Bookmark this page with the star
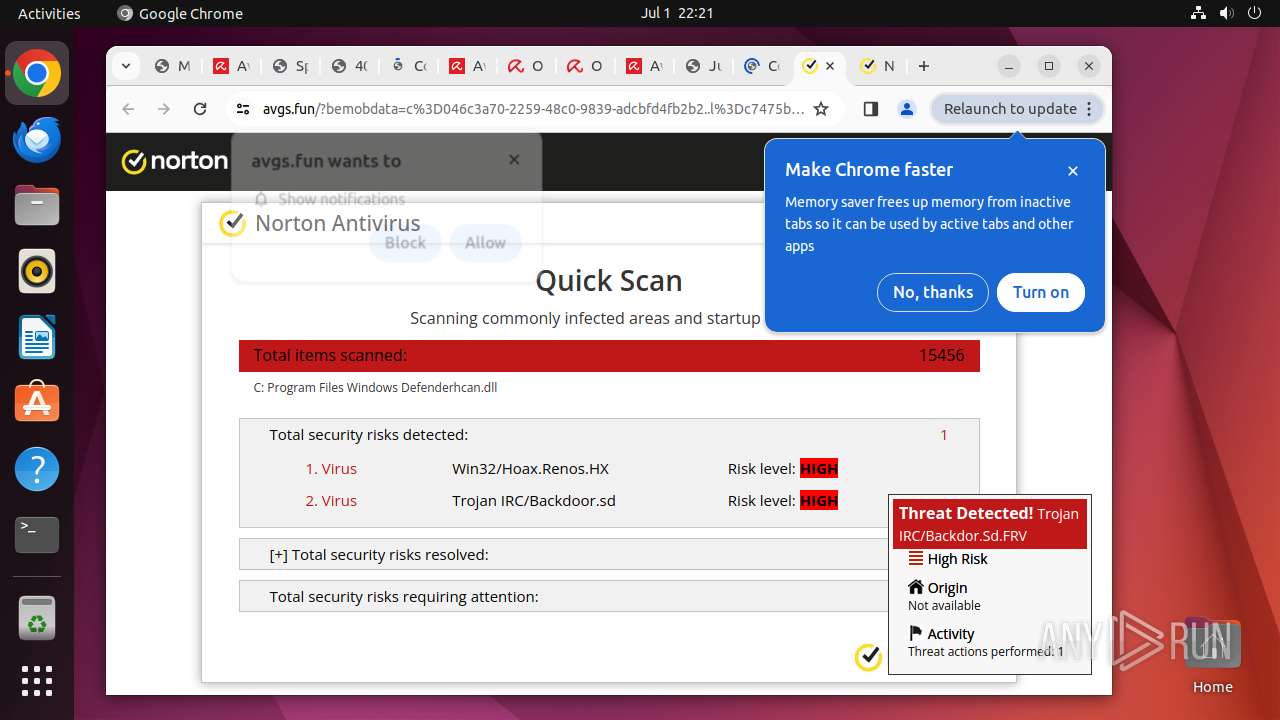Viewport: 1280px width, 720px height. click(821, 109)
